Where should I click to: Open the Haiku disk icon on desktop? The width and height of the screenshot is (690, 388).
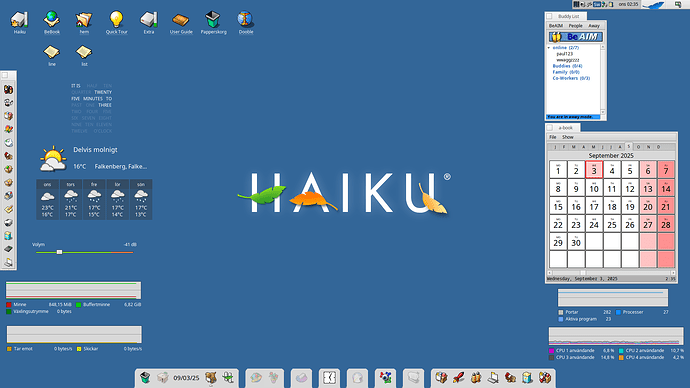click(x=19, y=19)
